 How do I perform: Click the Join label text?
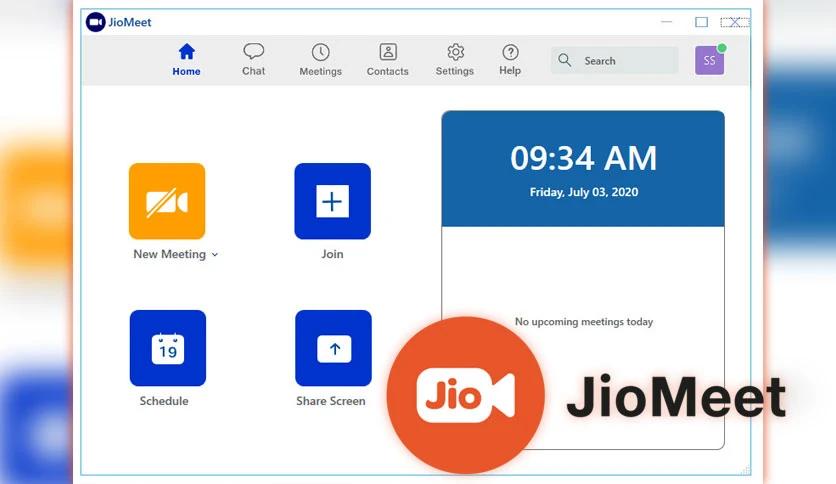coord(332,254)
